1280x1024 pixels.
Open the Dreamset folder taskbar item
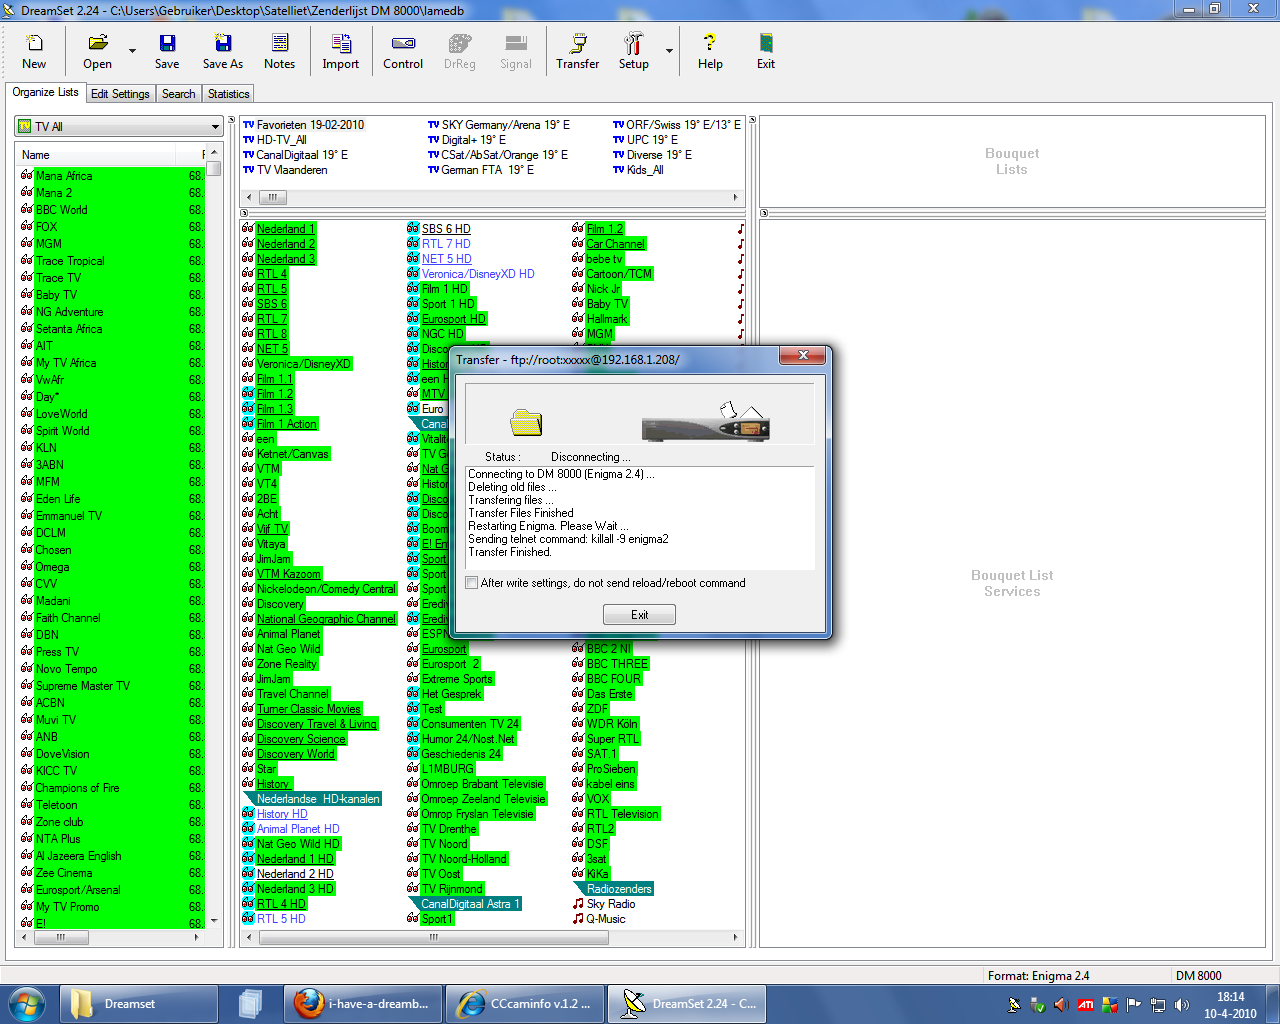click(139, 1004)
